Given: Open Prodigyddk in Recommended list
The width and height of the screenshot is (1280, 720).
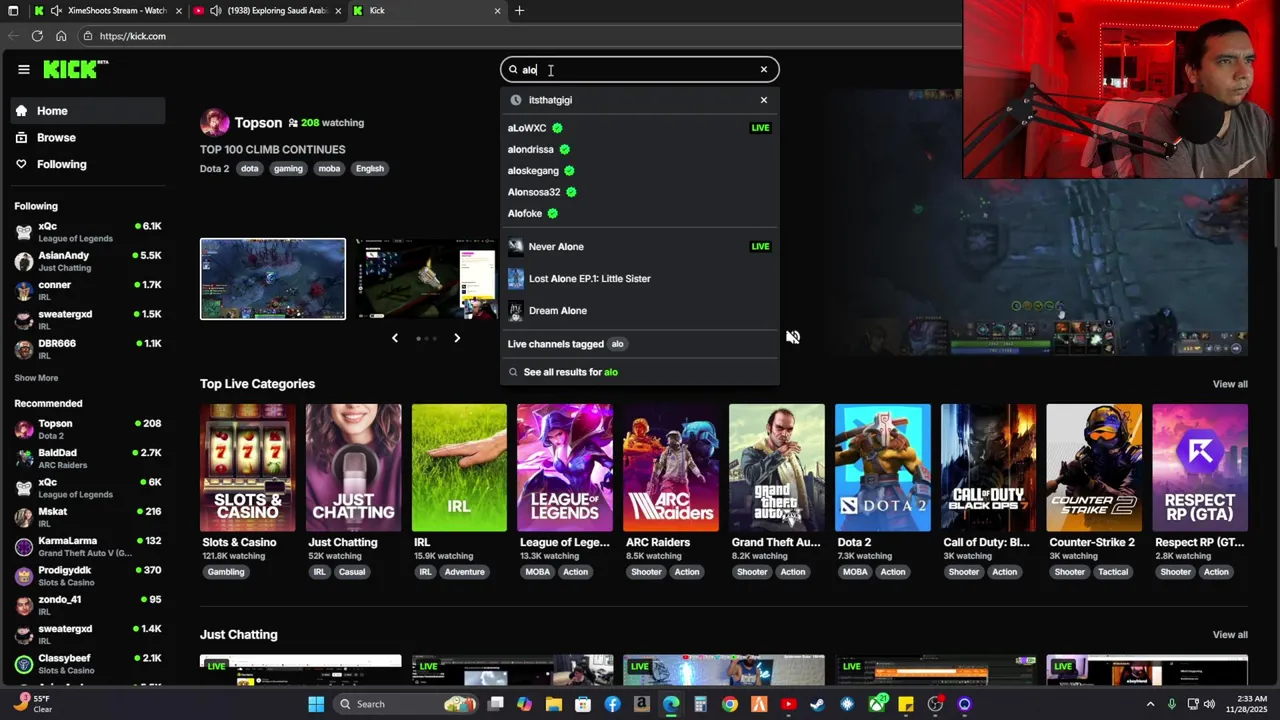Looking at the screenshot, I should tap(87, 576).
